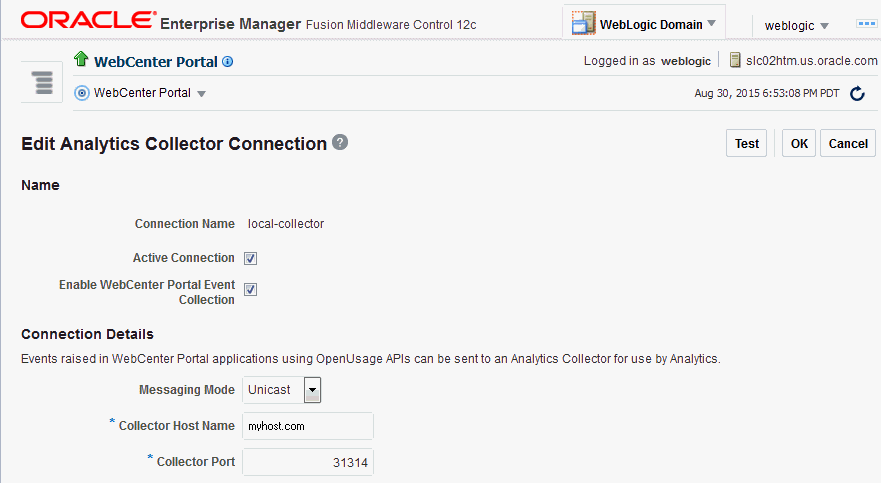Open the three-dot overflow icon at top right
This screenshot has height=483, width=881.
pyautogui.click(x=866, y=24)
